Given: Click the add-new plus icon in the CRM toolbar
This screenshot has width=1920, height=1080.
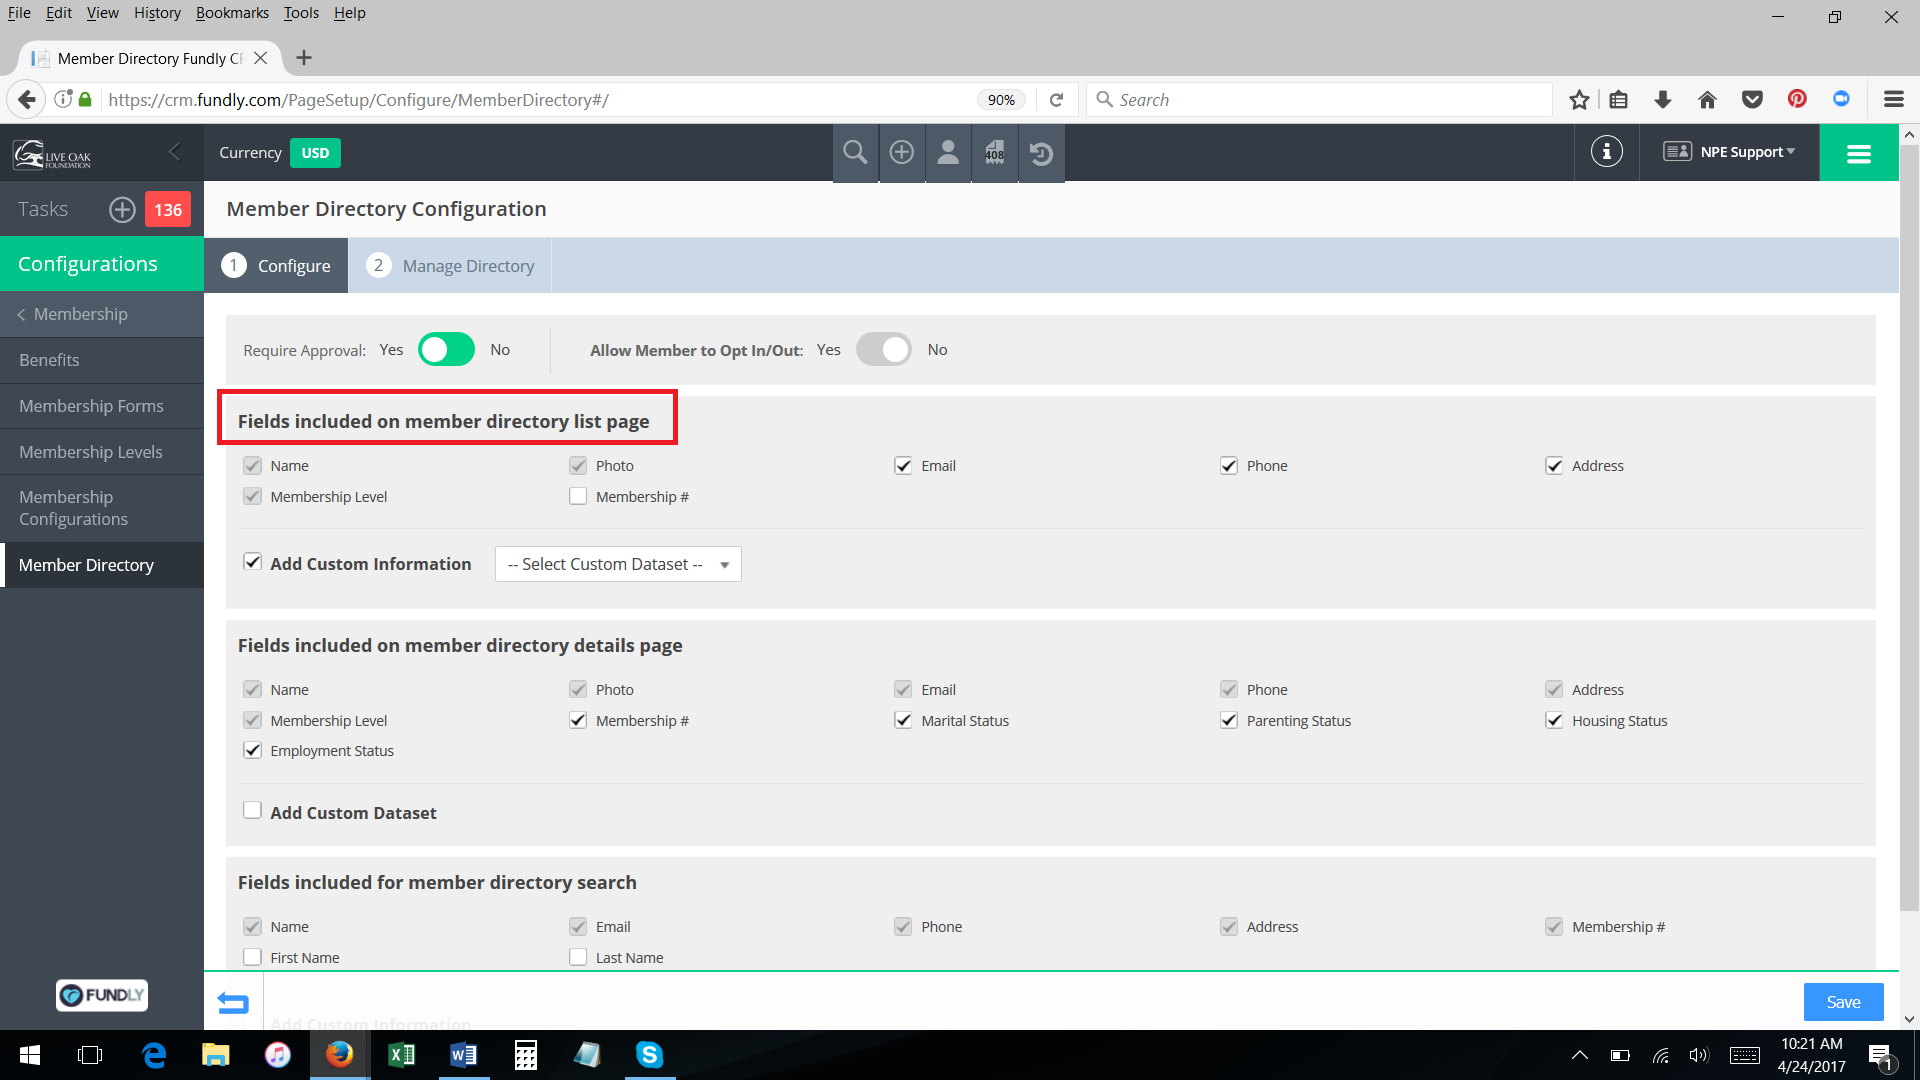Looking at the screenshot, I should coord(902,153).
